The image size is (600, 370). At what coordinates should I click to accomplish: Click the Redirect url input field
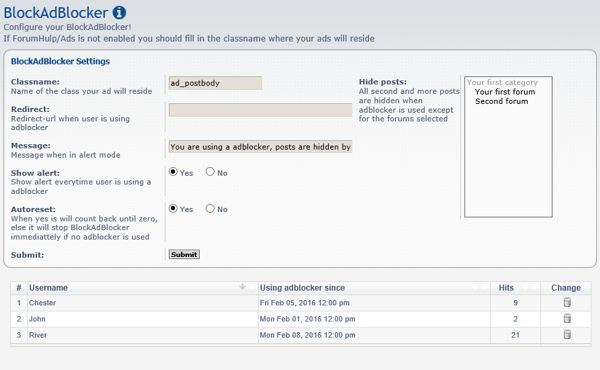click(x=260, y=110)
